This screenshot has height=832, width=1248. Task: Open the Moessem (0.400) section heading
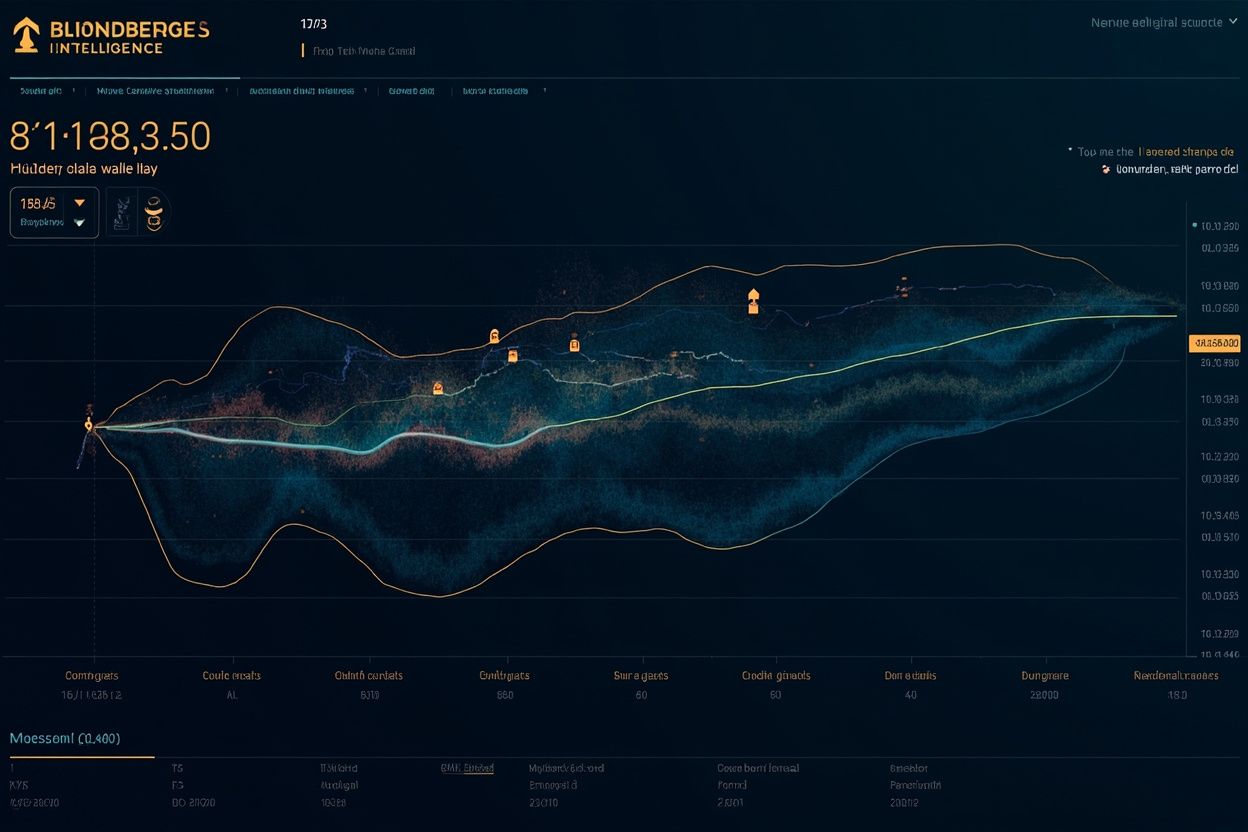(x=65, y=739)
